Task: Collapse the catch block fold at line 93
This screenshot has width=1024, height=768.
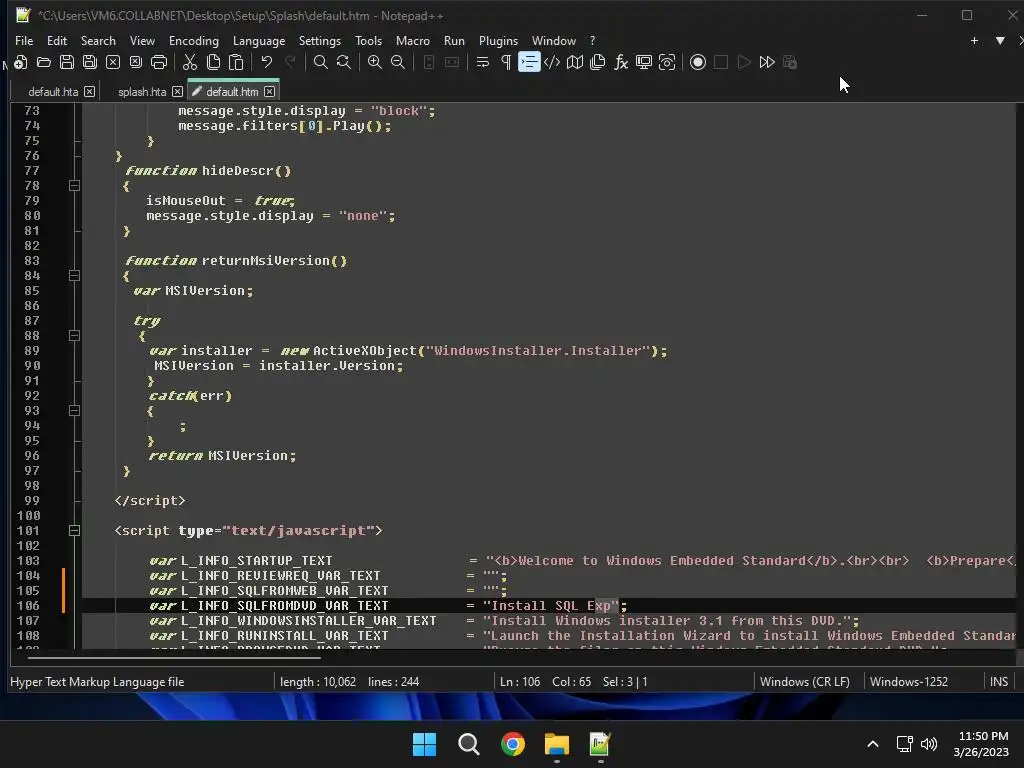Action: click(x=74, y=411)
